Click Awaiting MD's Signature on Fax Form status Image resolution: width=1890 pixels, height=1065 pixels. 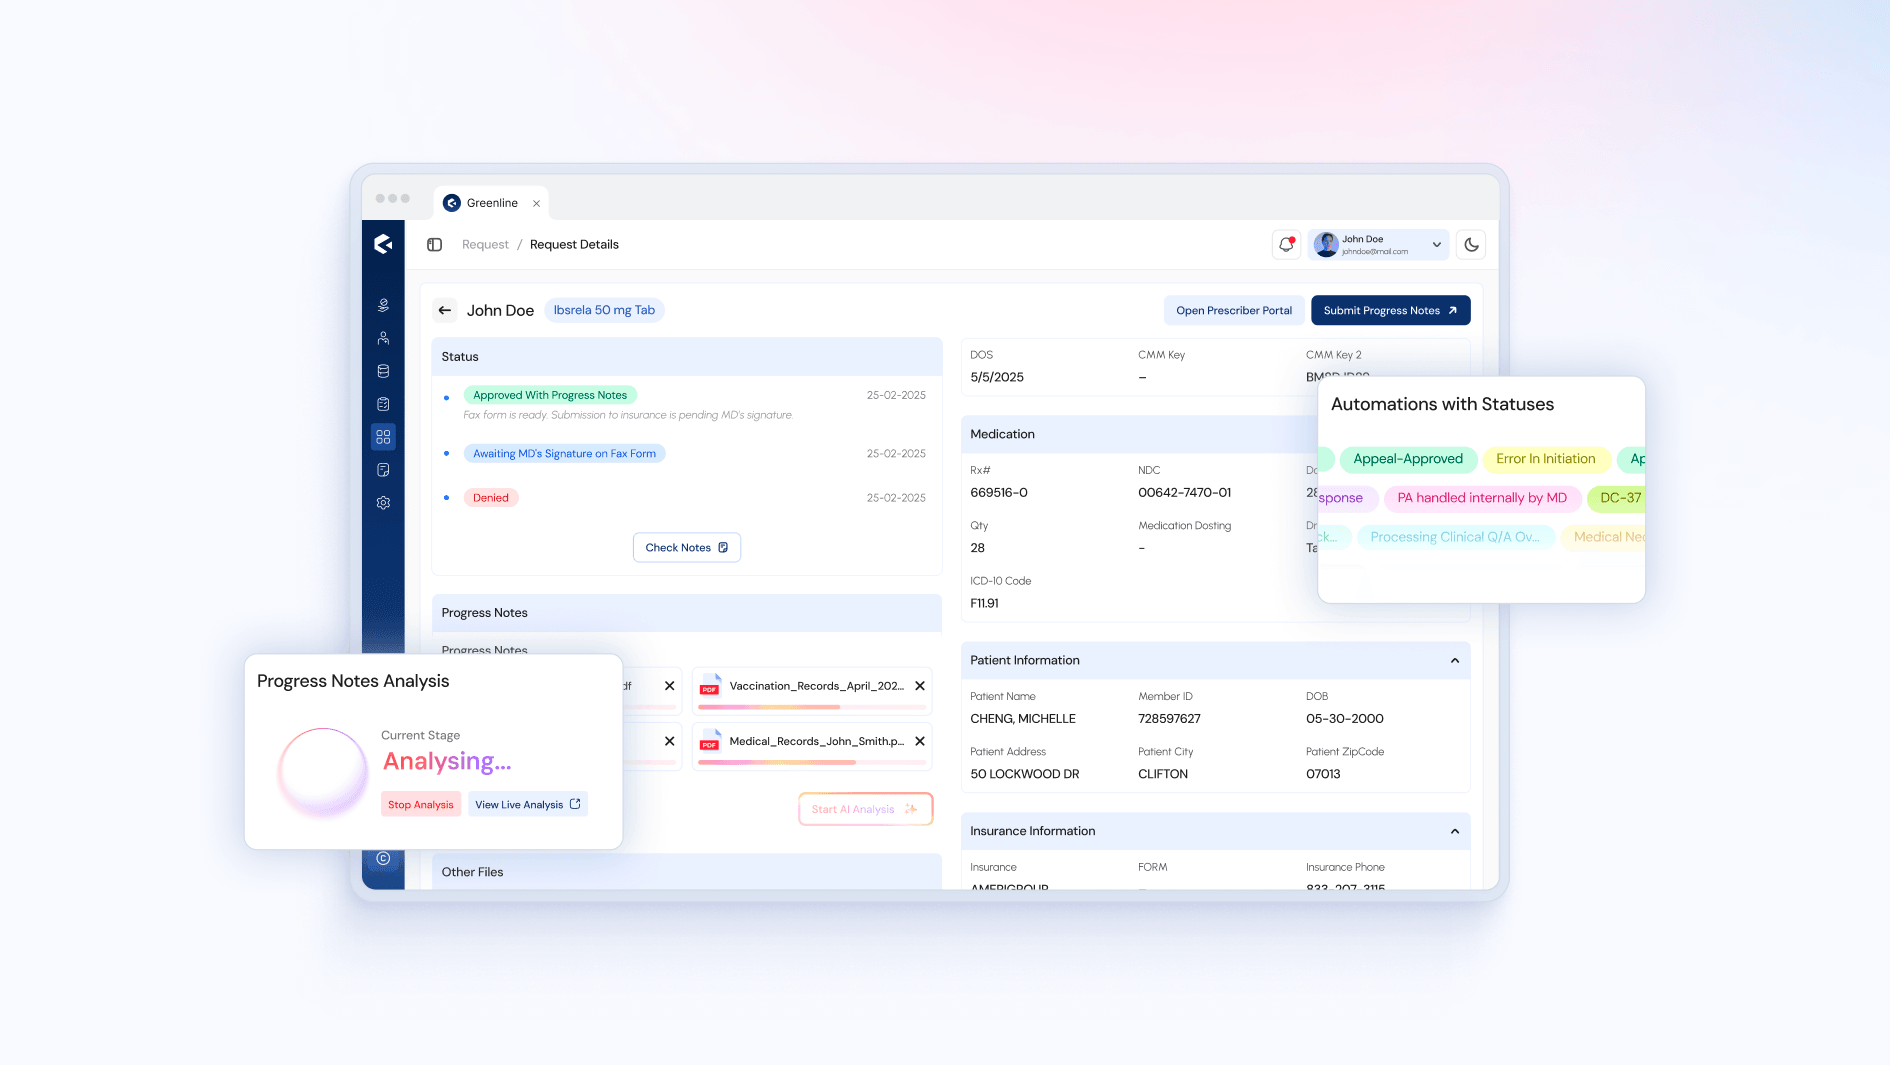click(564, 453)
